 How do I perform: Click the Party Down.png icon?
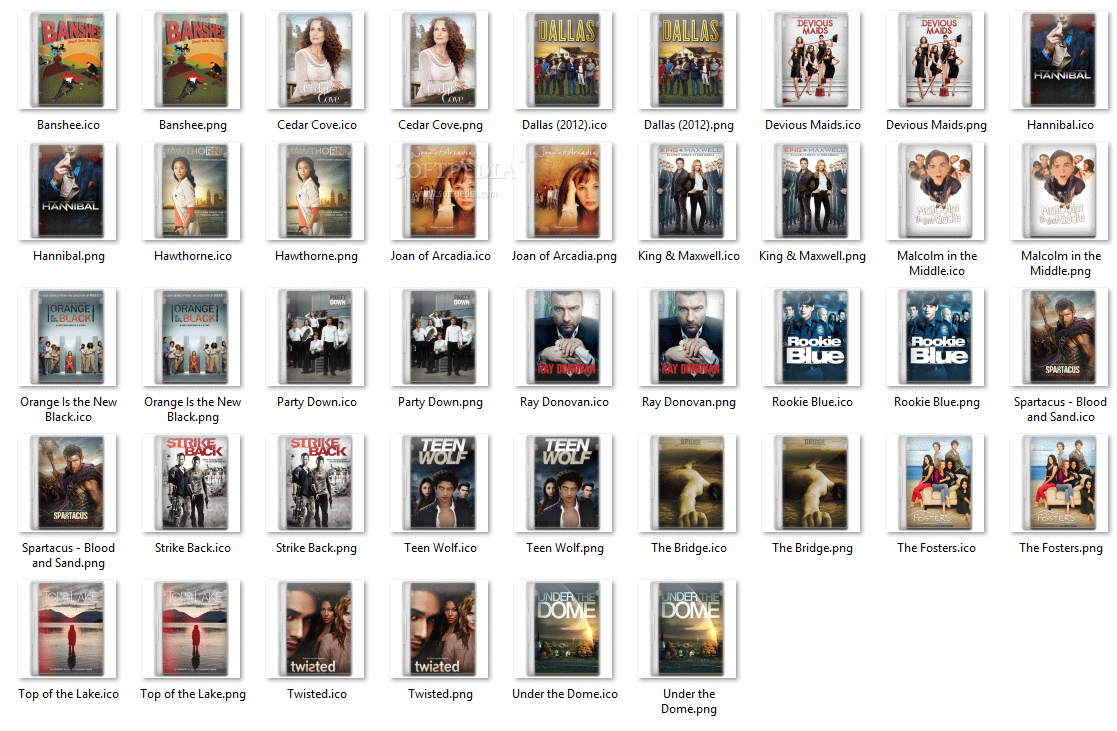440,337
